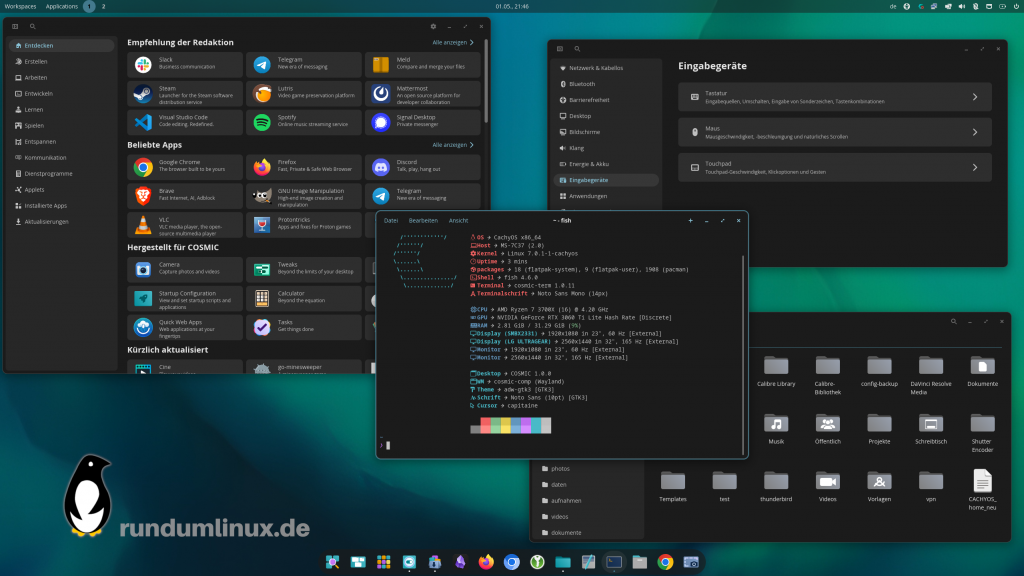Click the terminal window scrollbar
Screen dimensions: 1024x576
click(x=744, y=355)
